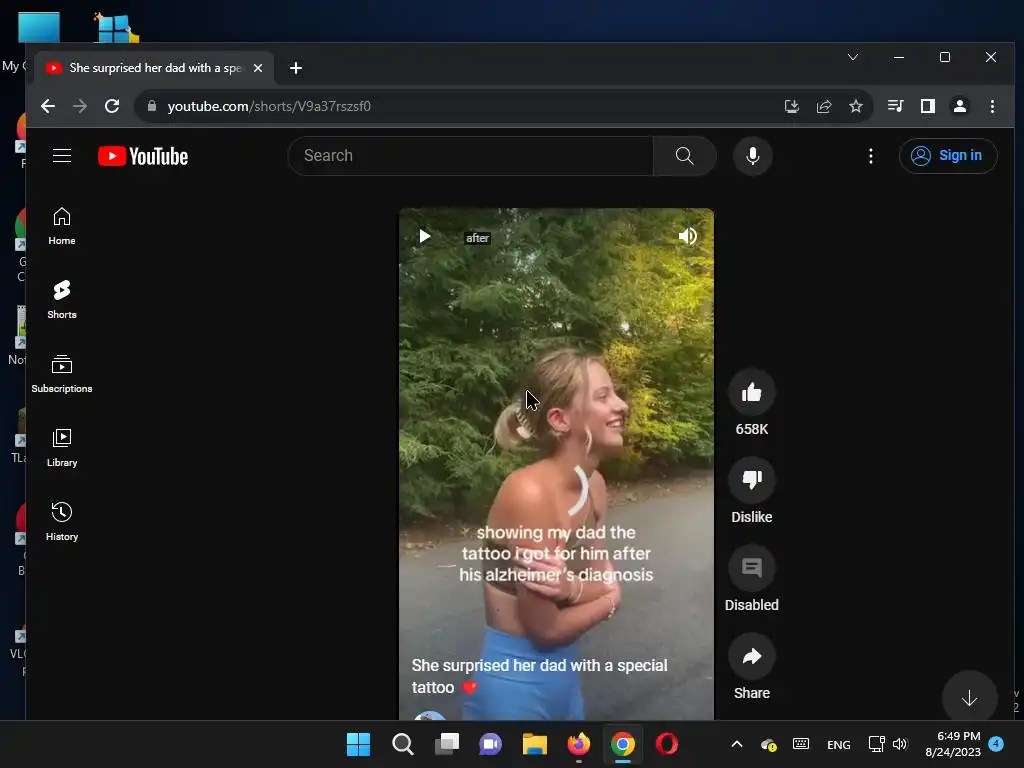
Task: Go to next Short with down arrow
Action: 969,698
